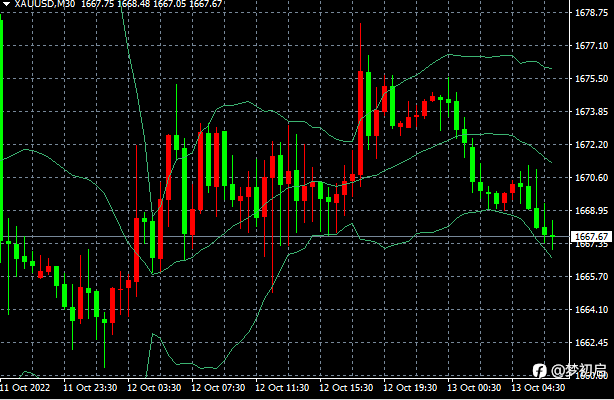Click price scale value 1677.10
The image size is (614, 400).
(591, 46)
